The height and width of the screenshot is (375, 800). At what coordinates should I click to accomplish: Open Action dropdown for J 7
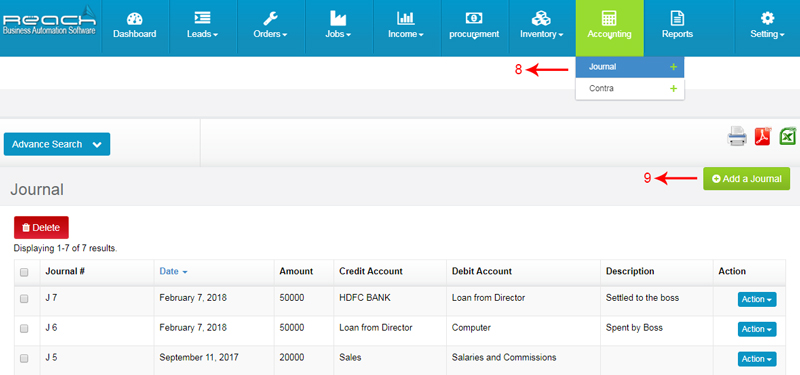[757, 299]
